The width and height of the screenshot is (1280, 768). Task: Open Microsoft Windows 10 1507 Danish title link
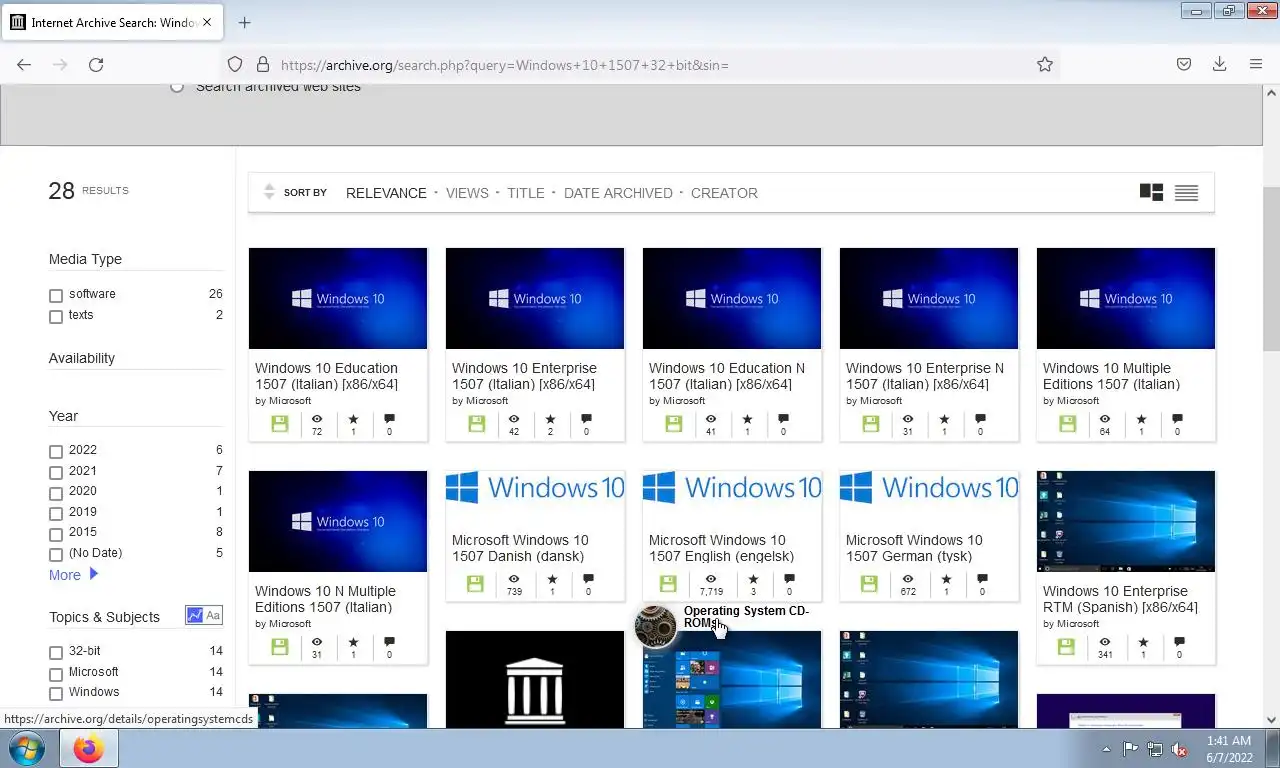click(520, 548)
